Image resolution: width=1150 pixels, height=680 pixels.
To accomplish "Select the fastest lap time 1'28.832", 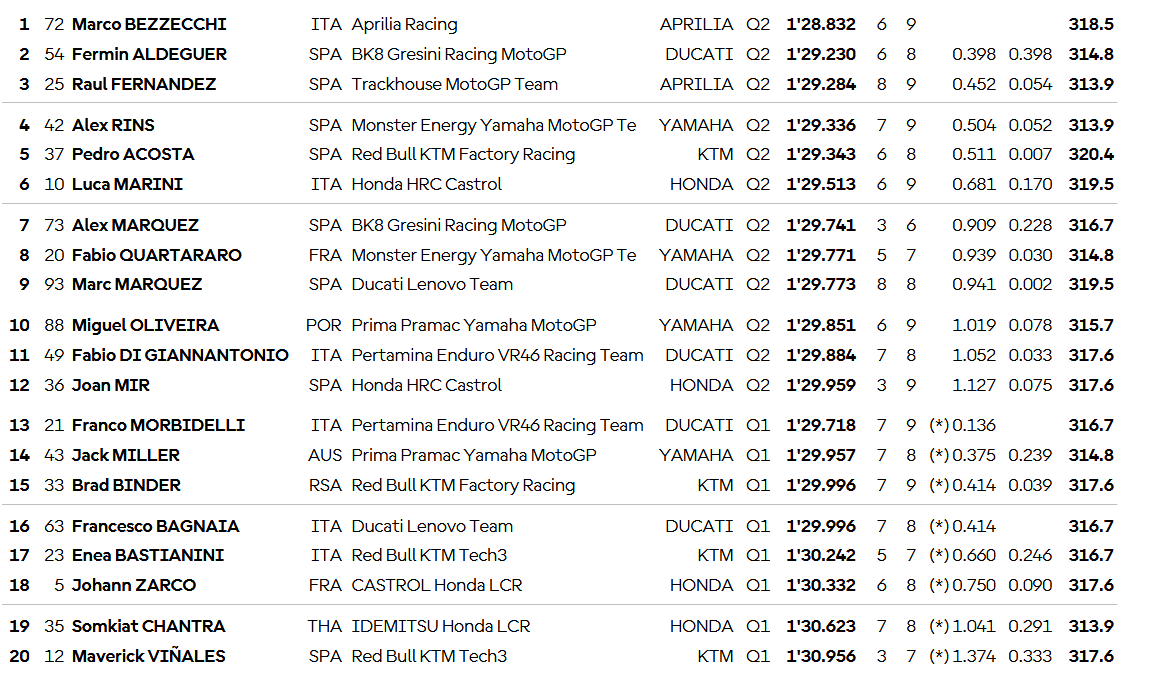I will tap(820, 24).
